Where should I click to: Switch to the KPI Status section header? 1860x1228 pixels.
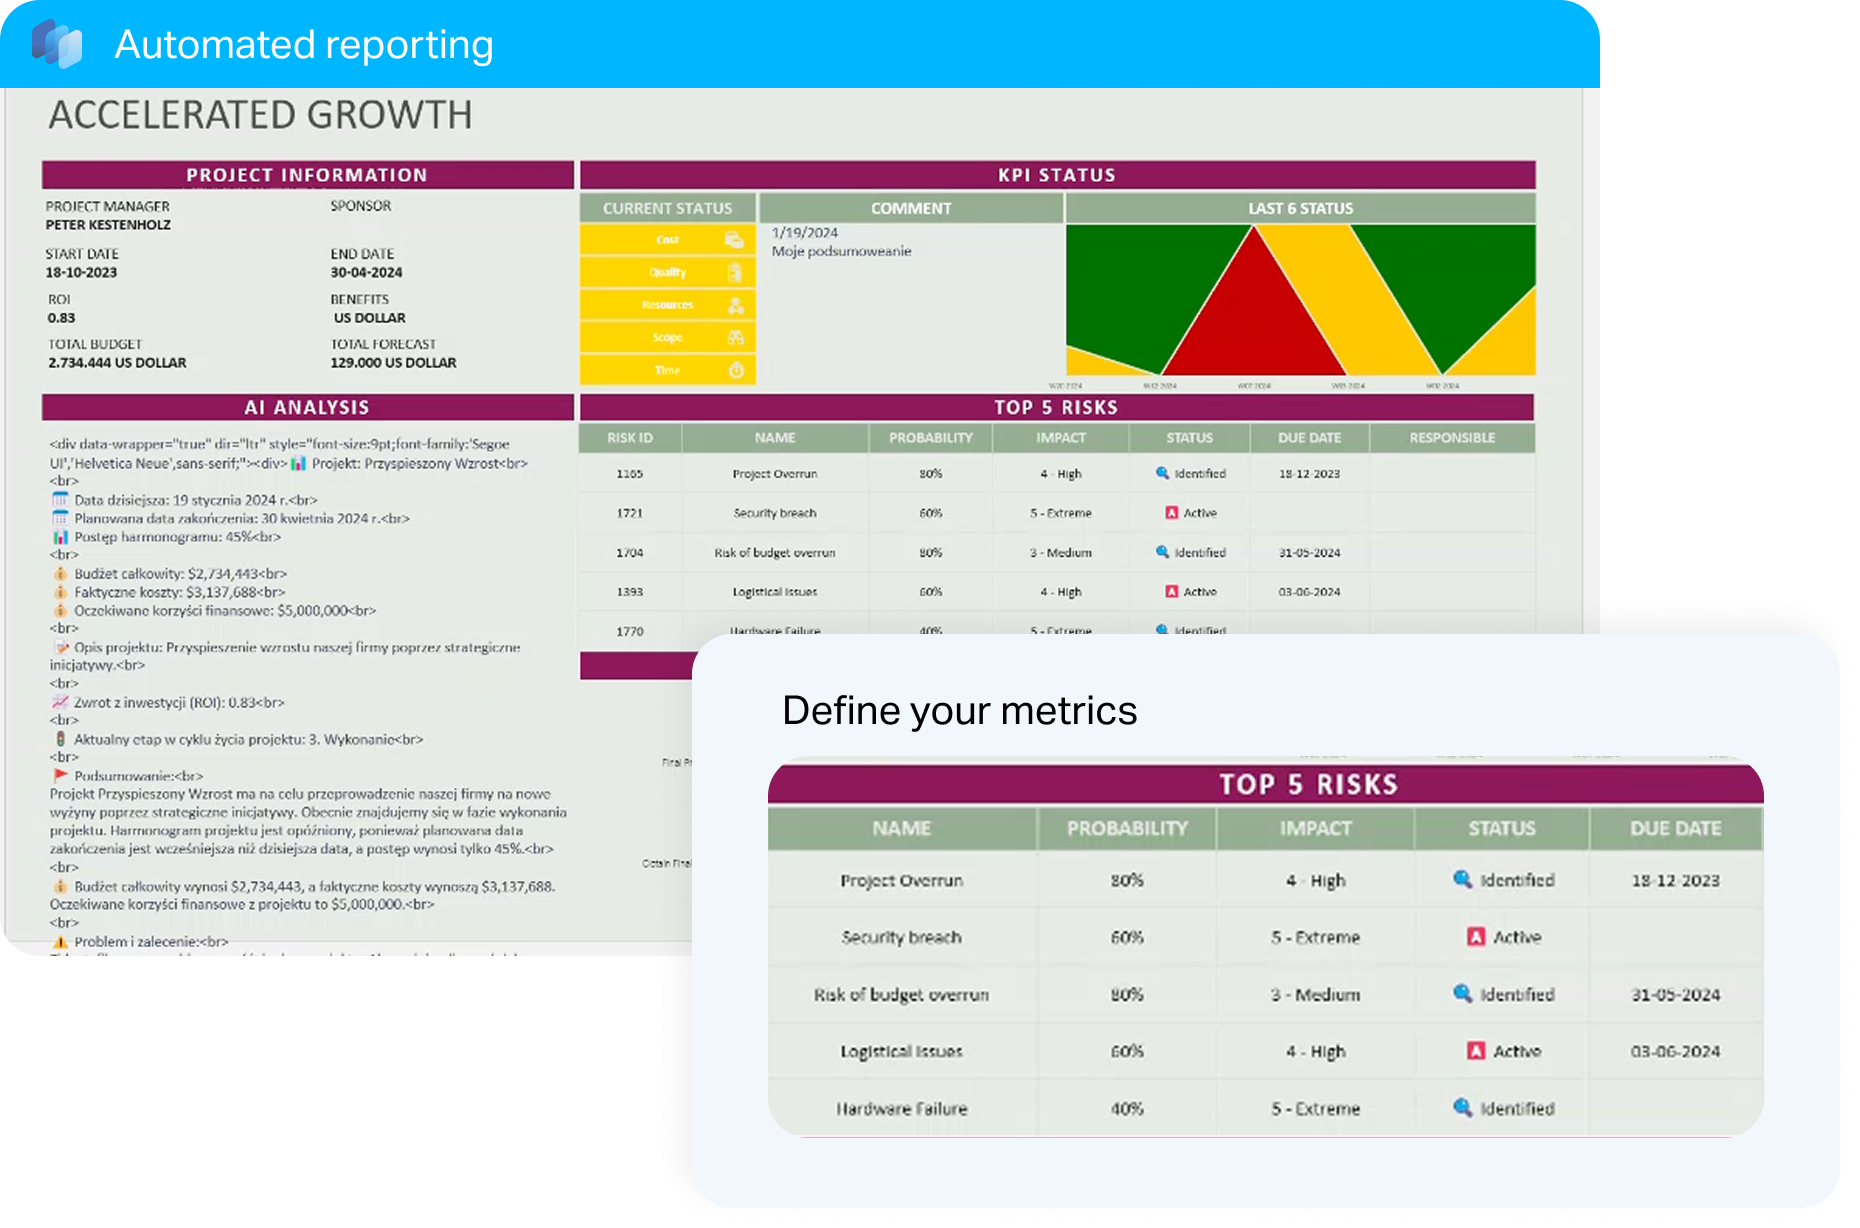[x=1056, y=174]
